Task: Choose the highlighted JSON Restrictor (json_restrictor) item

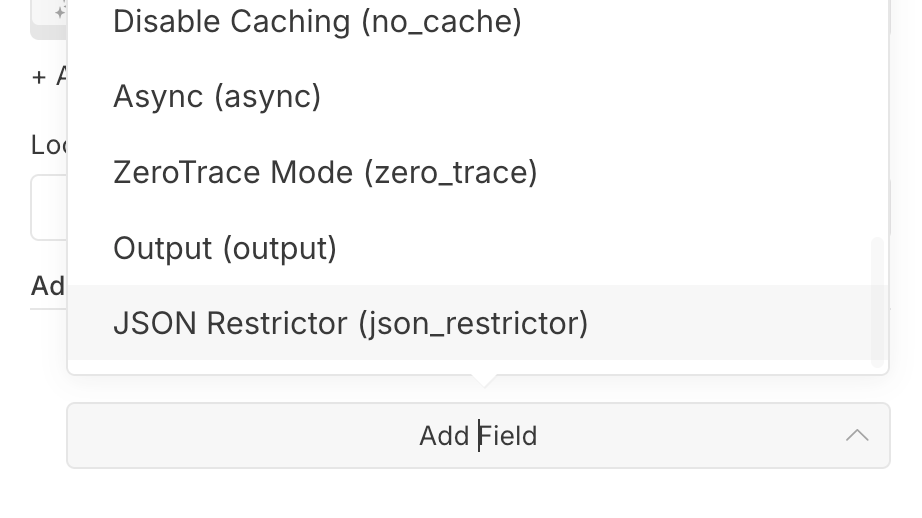Action: [350, 324]
